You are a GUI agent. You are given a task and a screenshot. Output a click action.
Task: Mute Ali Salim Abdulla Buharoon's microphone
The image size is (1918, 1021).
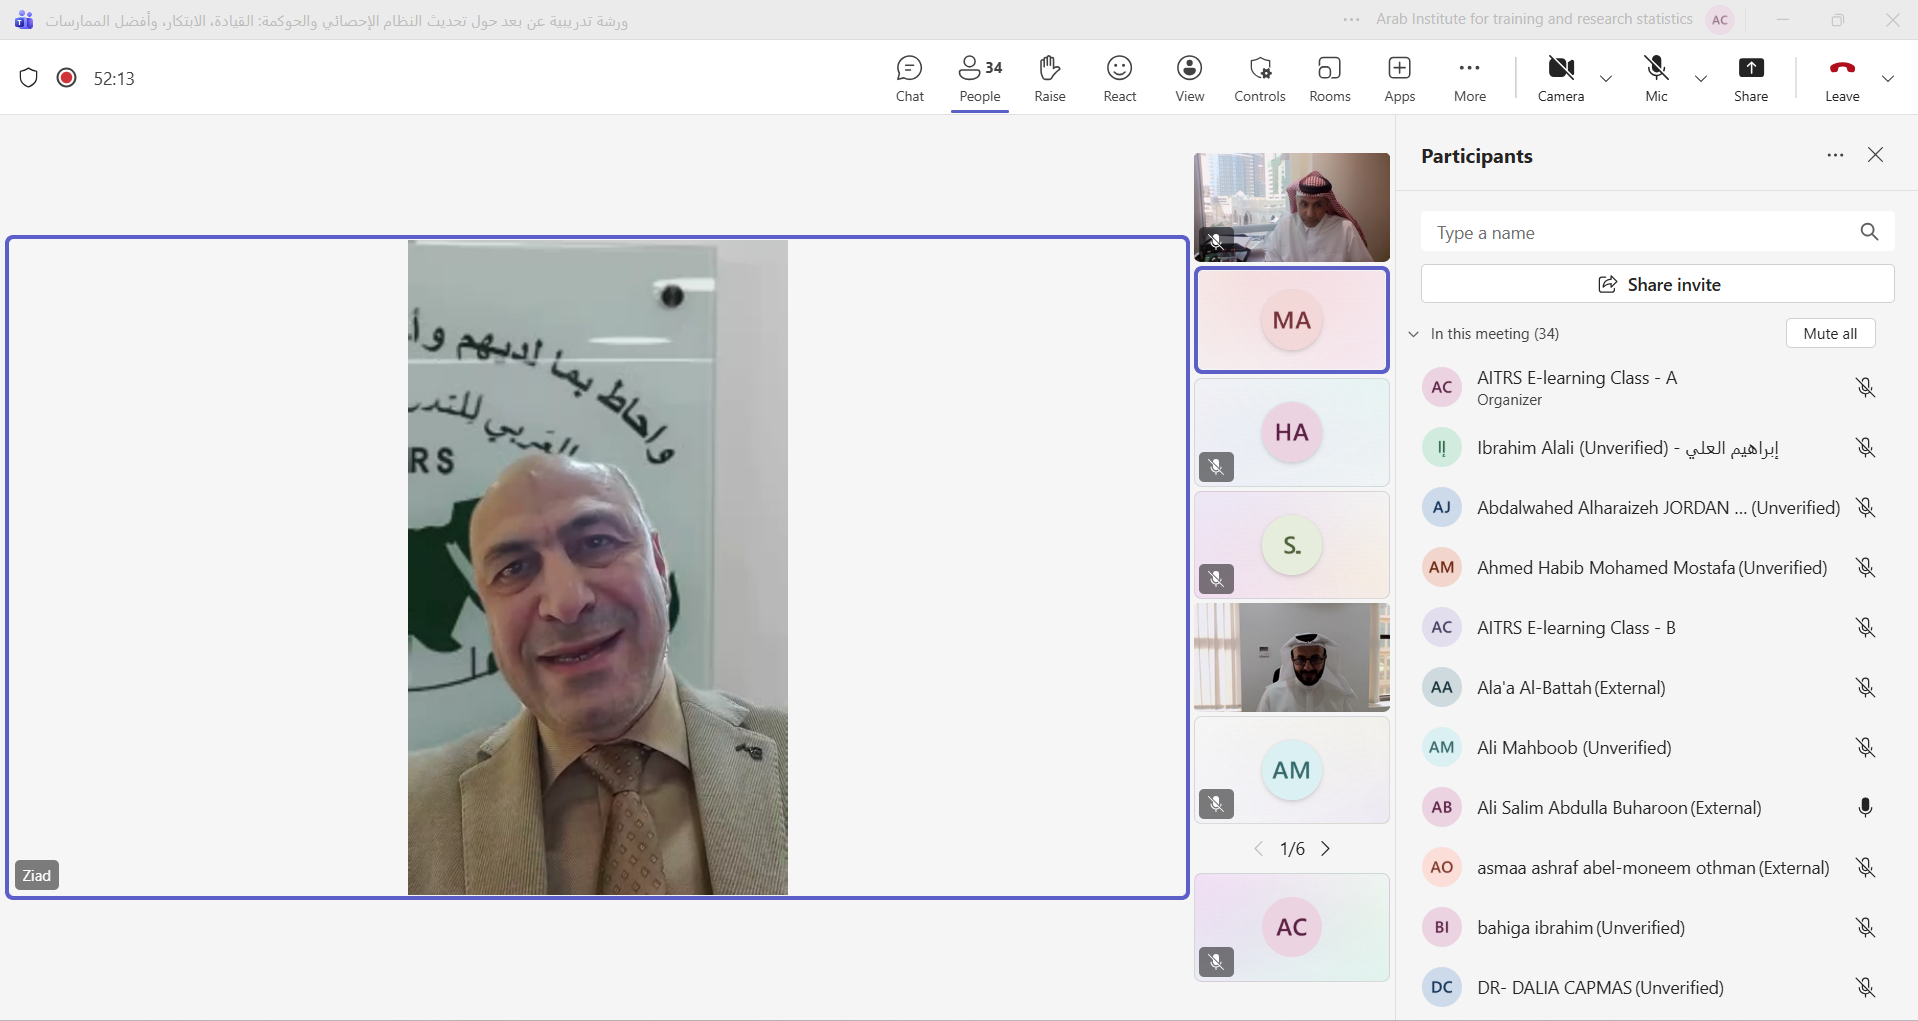pos(1865,808)
